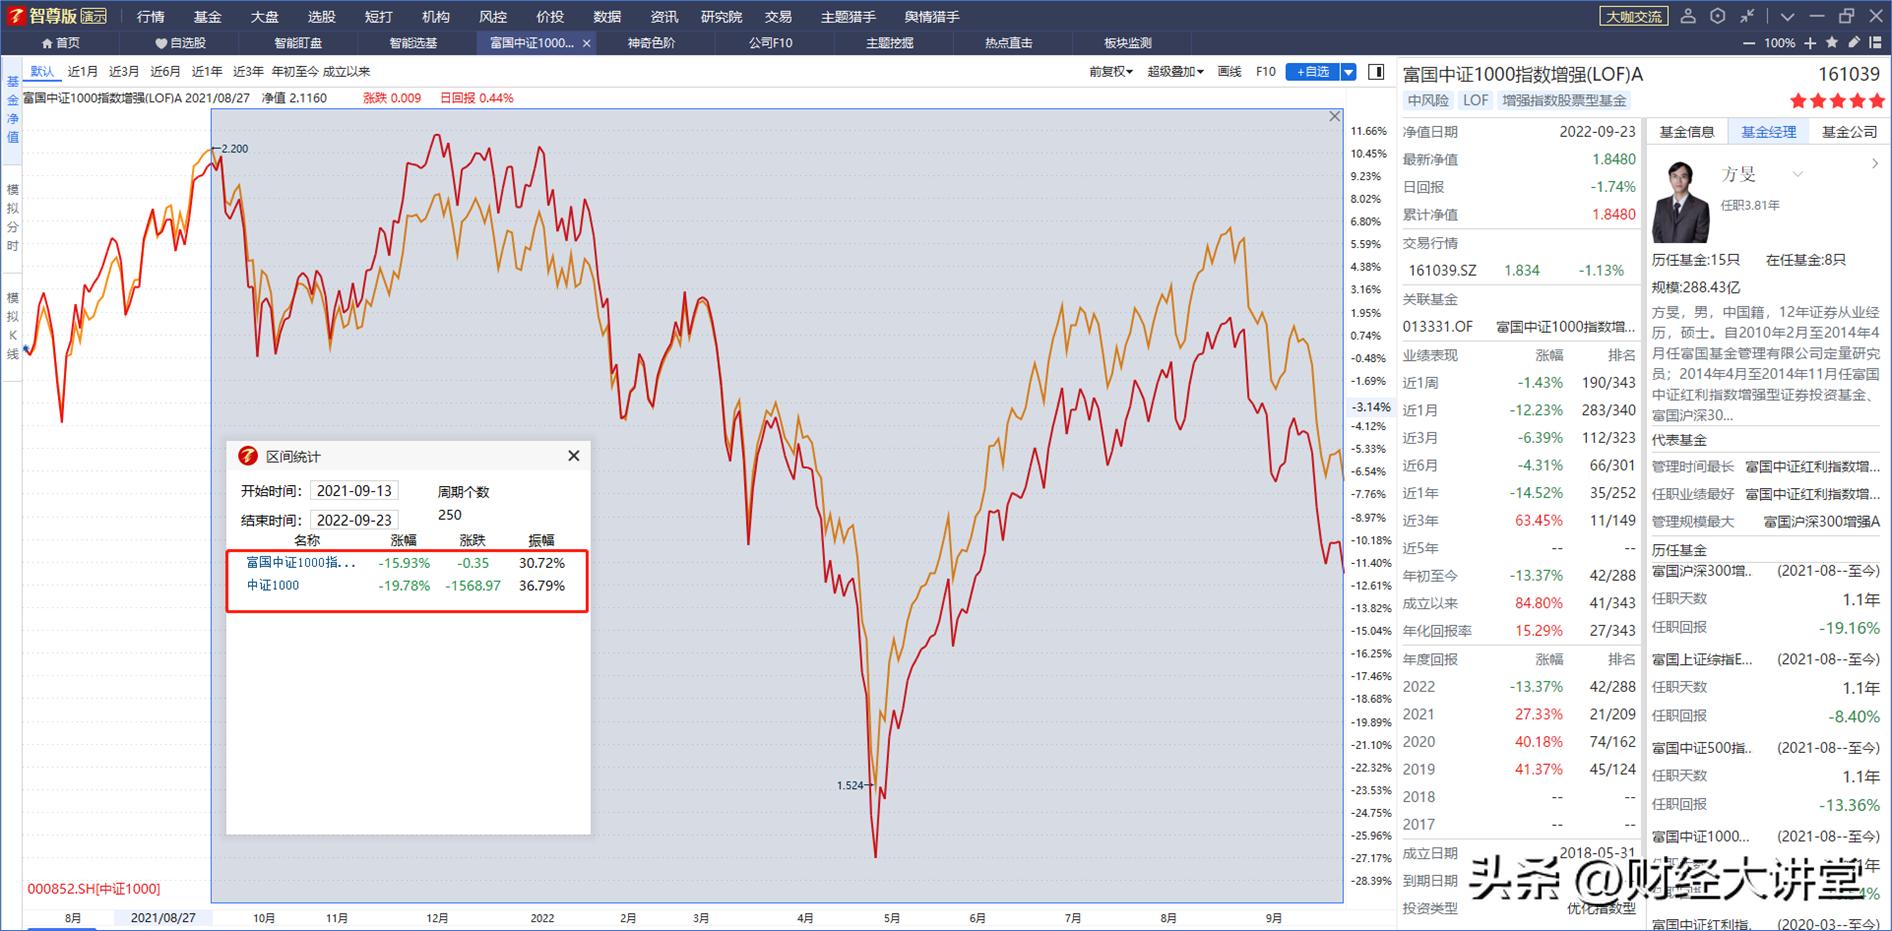Click the star favorites icon in toolbar
This screenshot has height=931, width=1892.
(1832, 42)
